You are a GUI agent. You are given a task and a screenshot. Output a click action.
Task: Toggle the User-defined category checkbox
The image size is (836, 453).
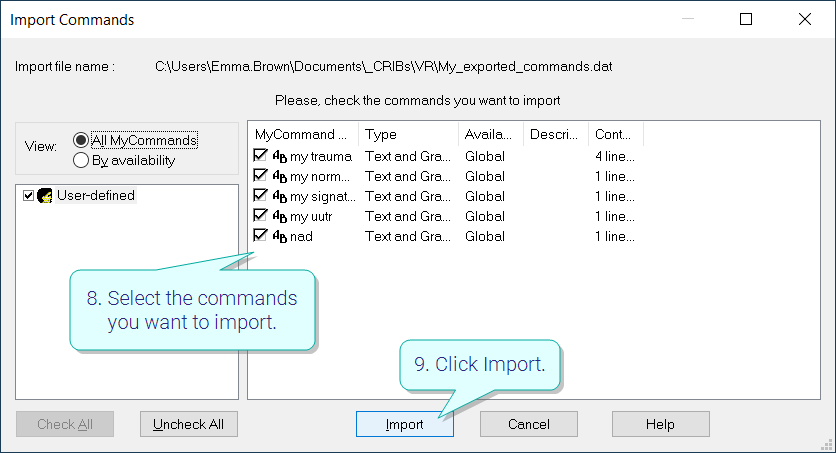coord(28,196)
